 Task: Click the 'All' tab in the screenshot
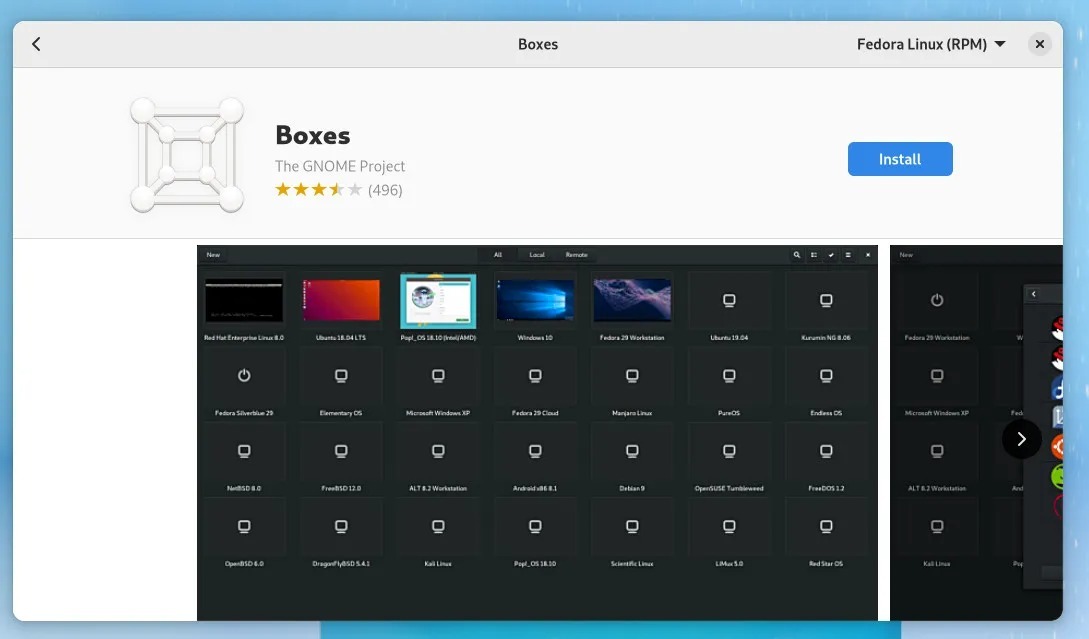tap(498, 255)
